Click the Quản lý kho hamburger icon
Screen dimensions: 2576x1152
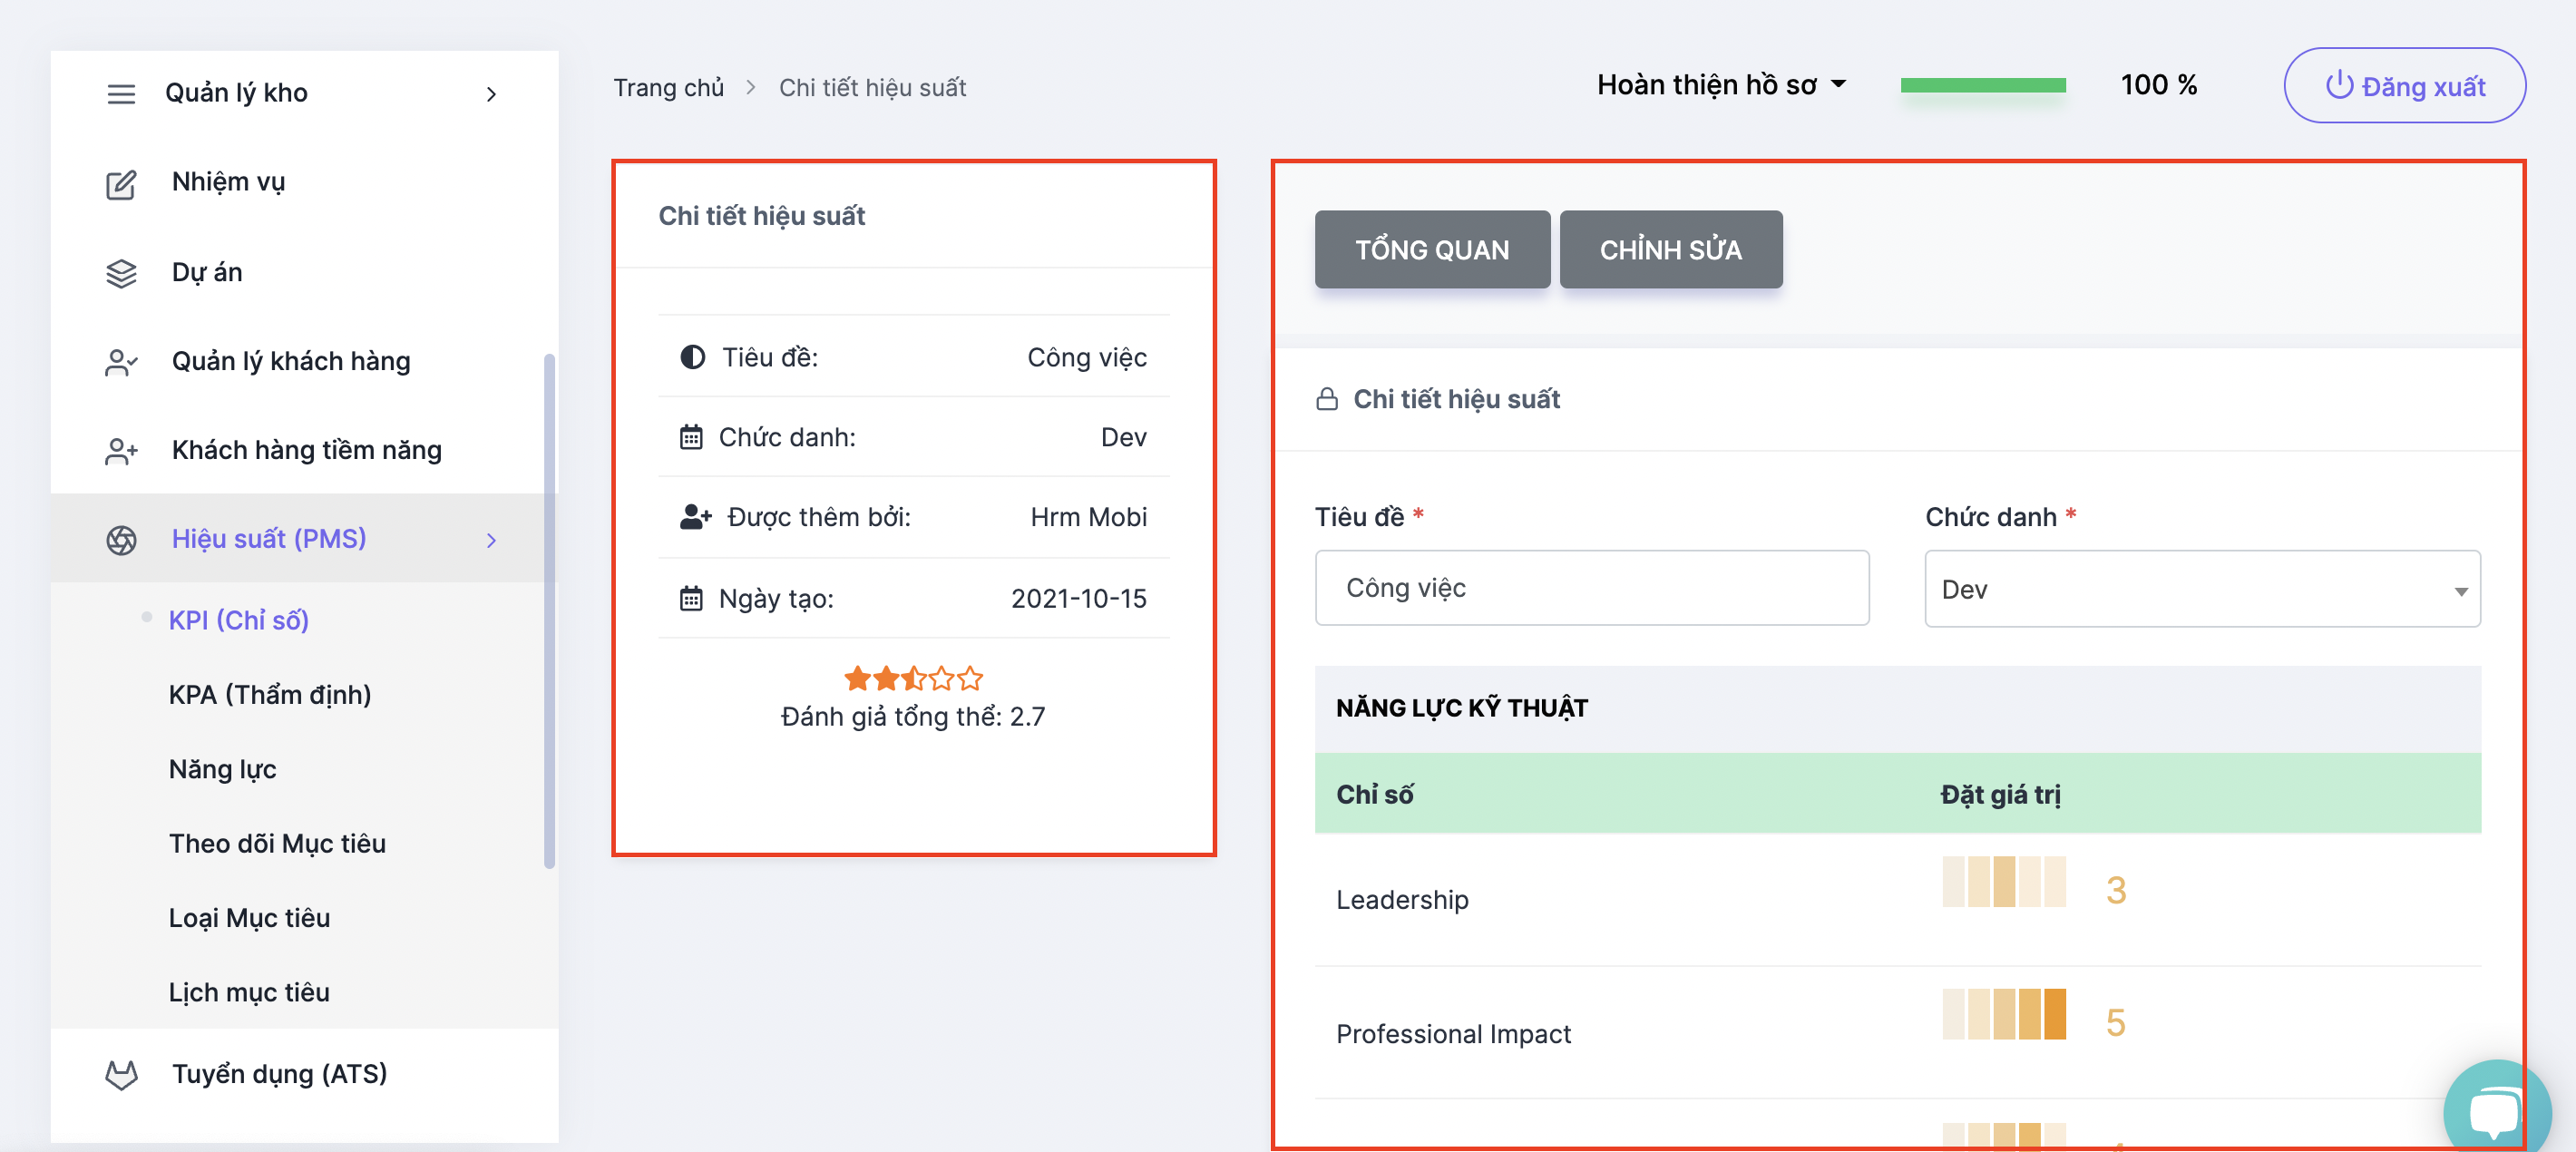coord(121,94)
